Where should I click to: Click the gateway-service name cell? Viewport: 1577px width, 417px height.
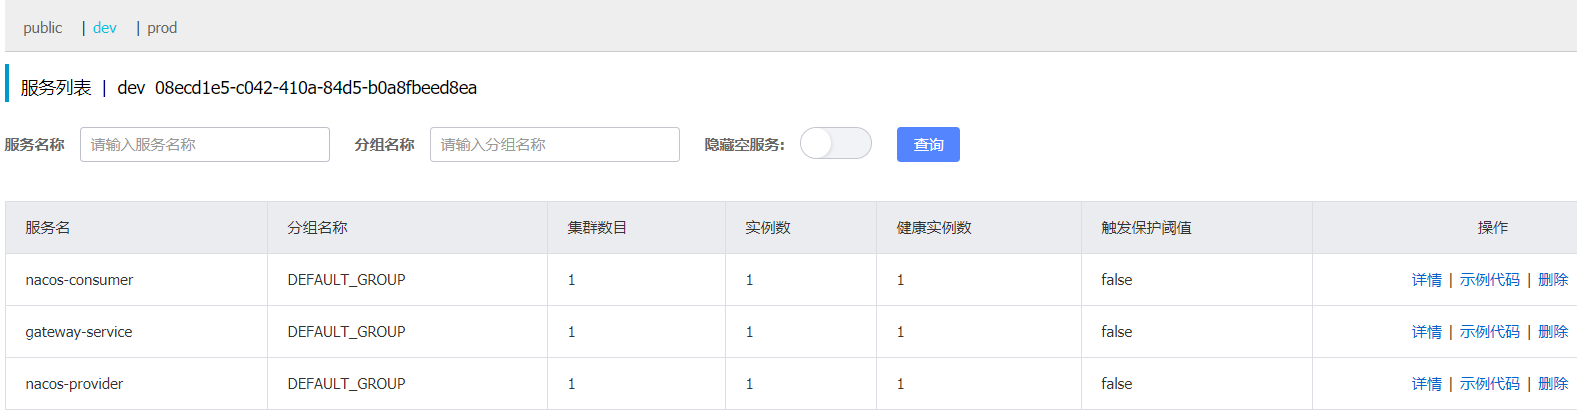79,332
